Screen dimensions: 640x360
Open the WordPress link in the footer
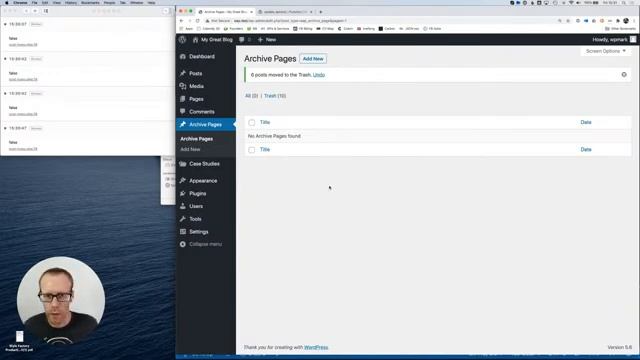coord(316,347)
